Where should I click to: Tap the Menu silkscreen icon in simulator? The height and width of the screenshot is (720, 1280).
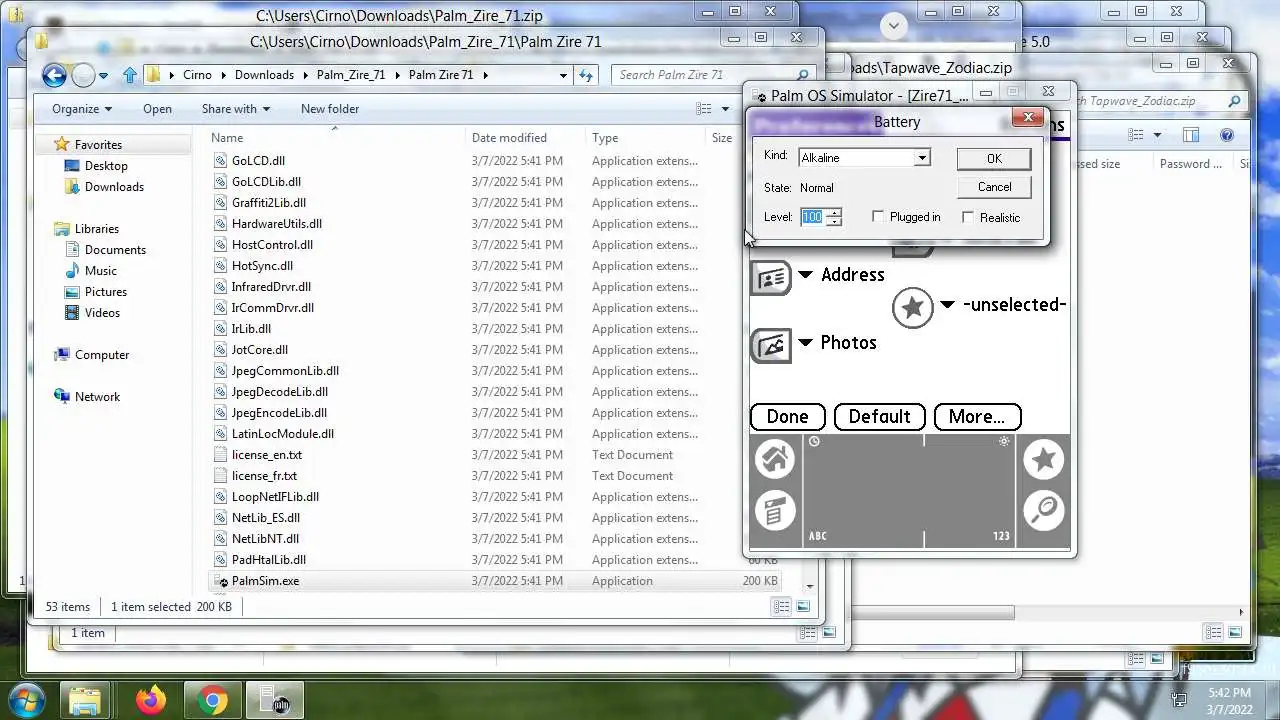click(x=775, y=511)
